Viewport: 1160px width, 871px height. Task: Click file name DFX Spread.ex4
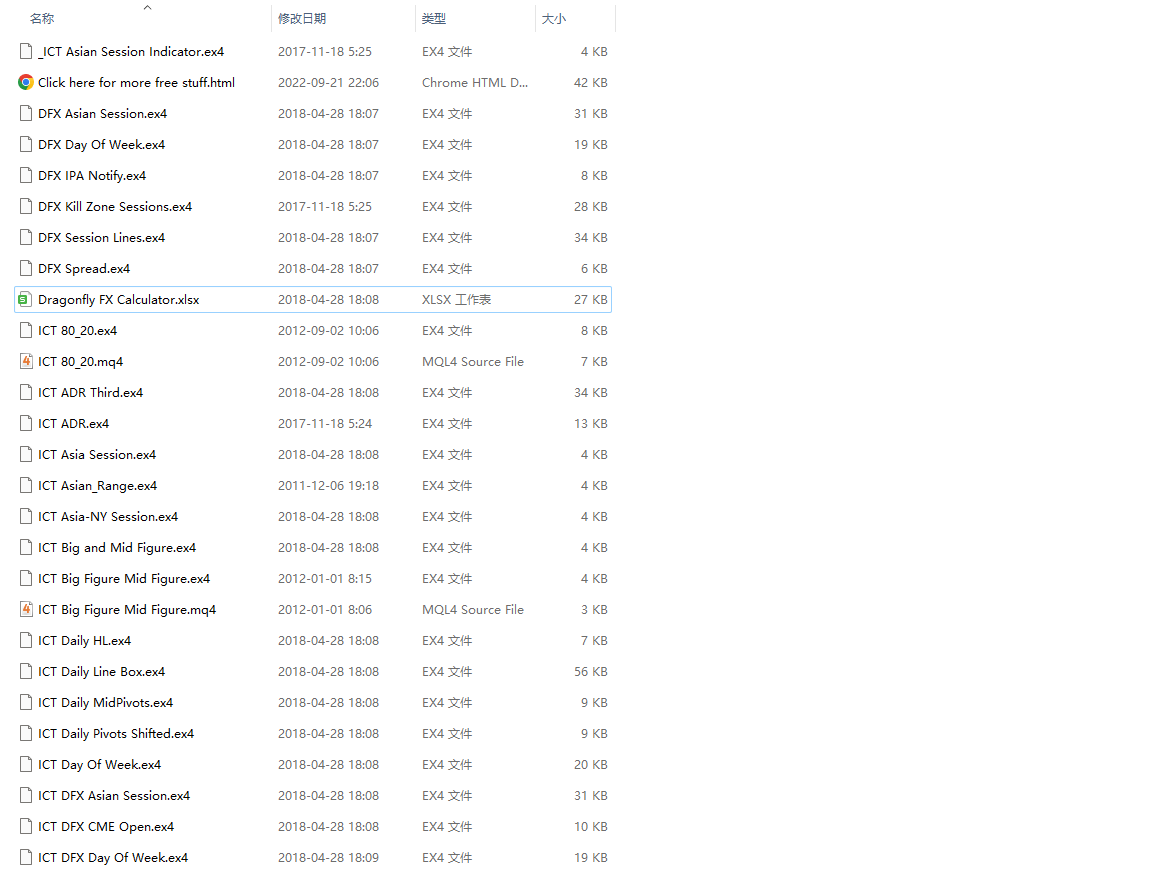(84, 269)
